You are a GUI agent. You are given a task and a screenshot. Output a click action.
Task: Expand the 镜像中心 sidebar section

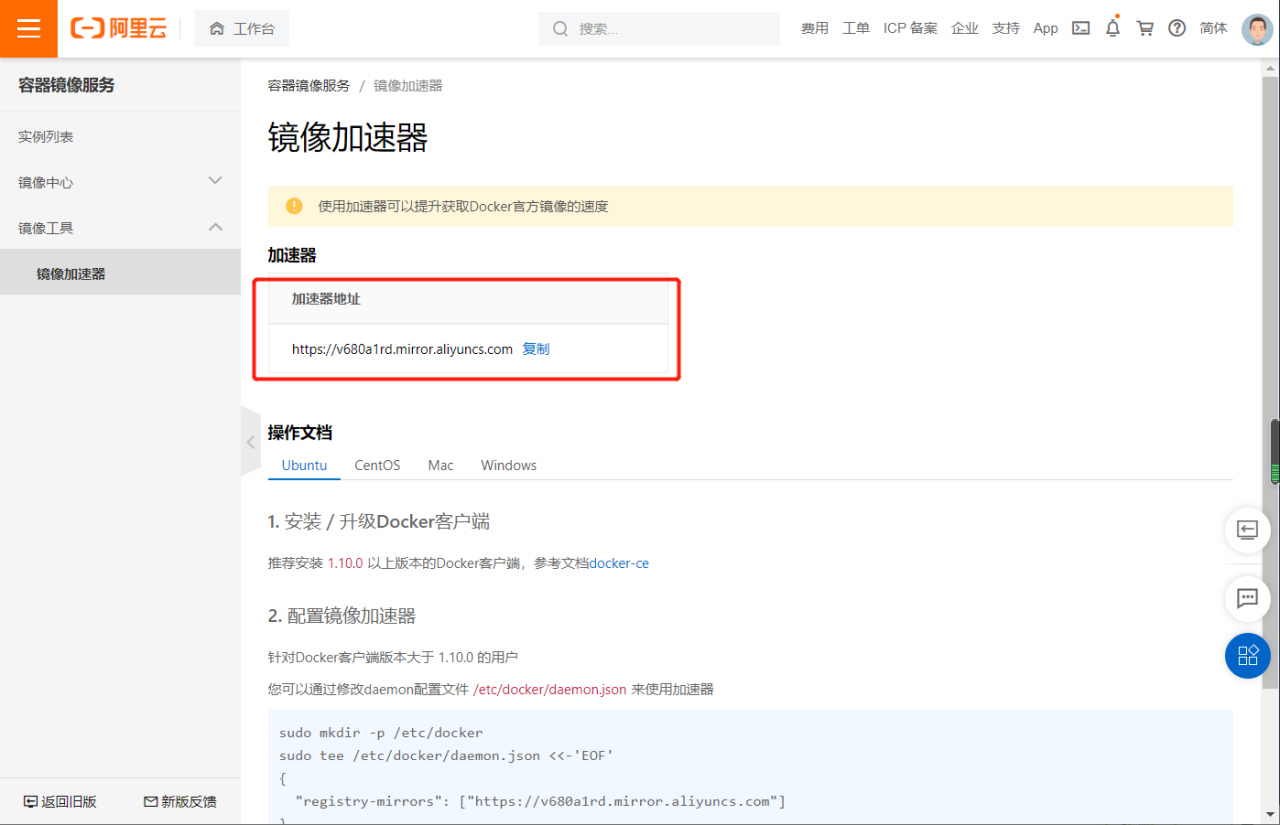coord(214,181)
